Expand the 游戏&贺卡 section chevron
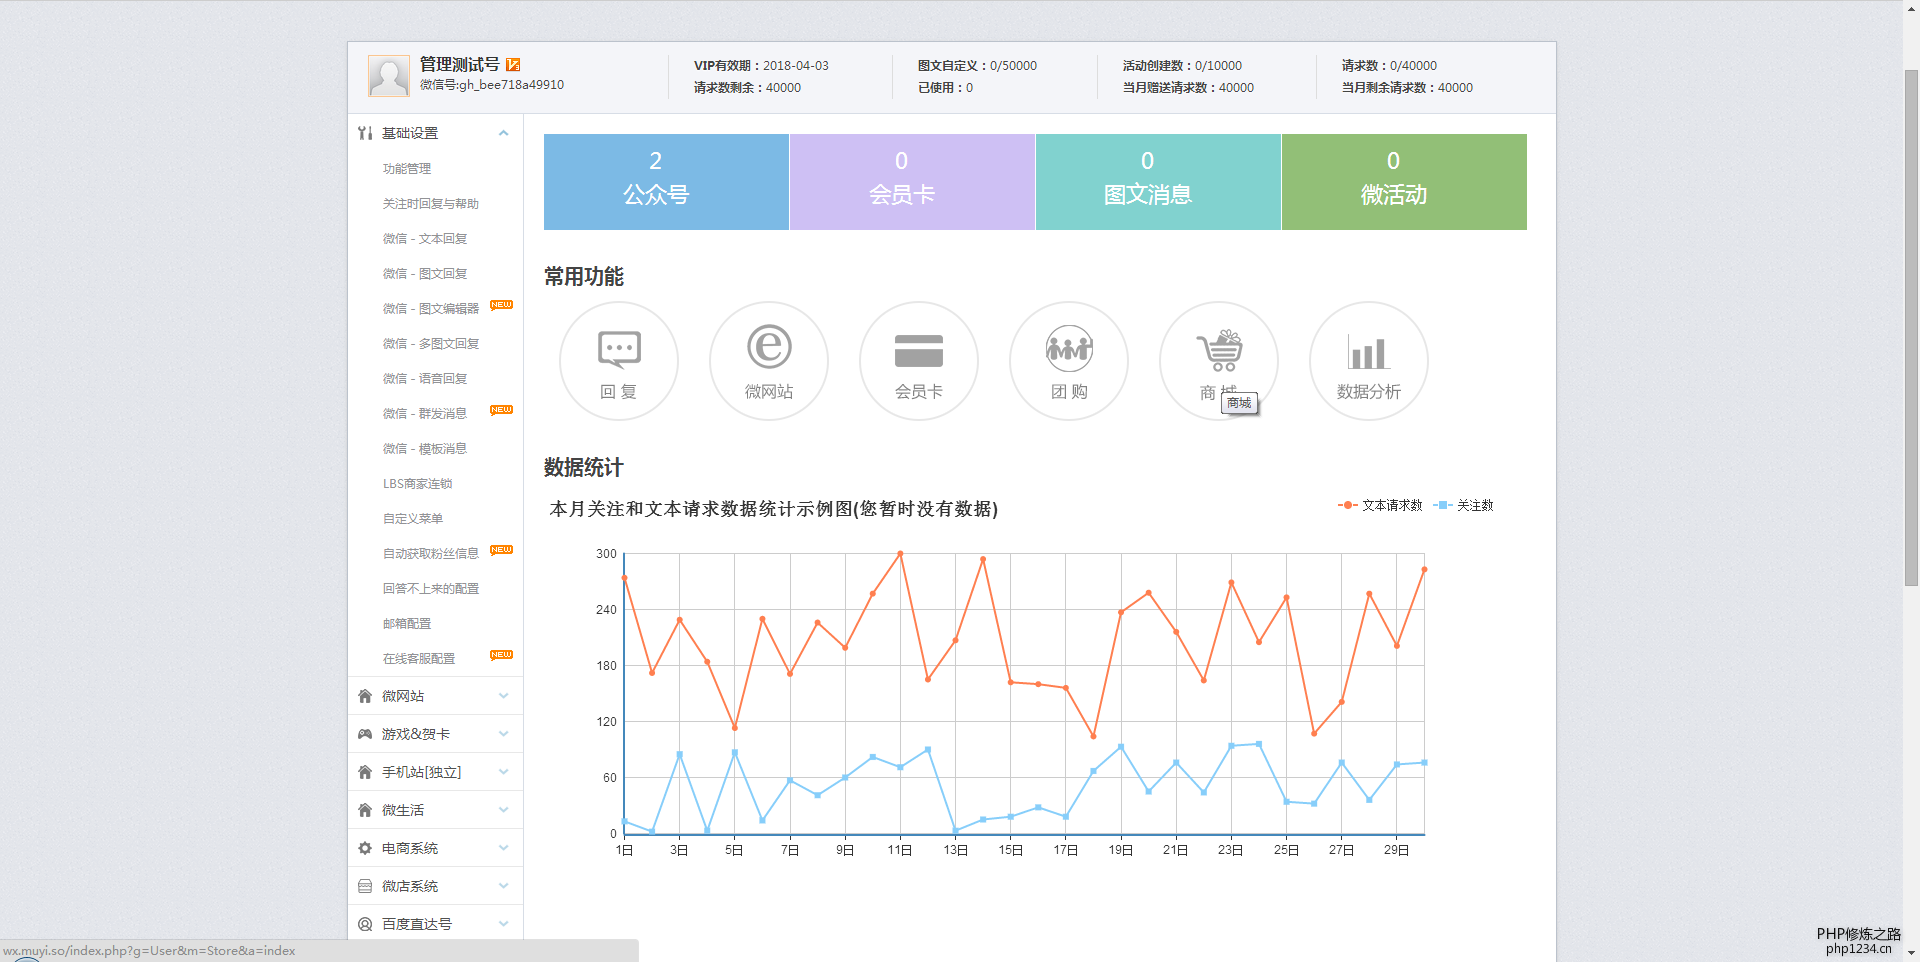The image size is (1920, 962). click(504, 734)
